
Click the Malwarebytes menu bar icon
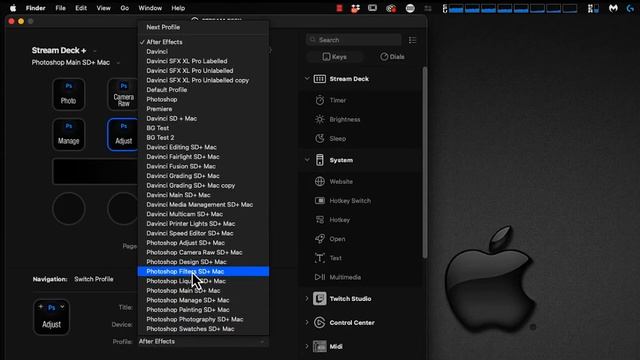613,8
